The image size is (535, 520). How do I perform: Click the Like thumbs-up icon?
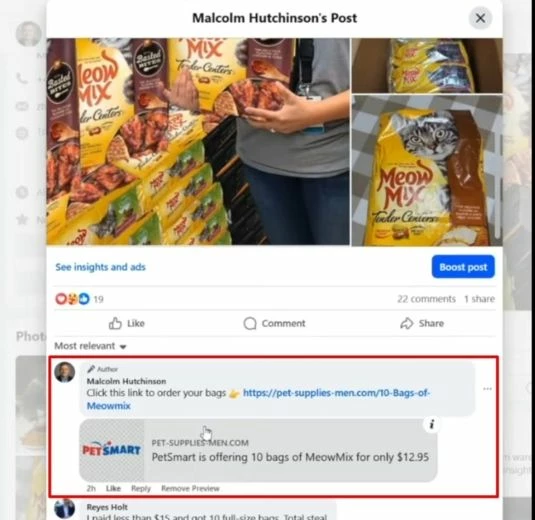[115, 323]
